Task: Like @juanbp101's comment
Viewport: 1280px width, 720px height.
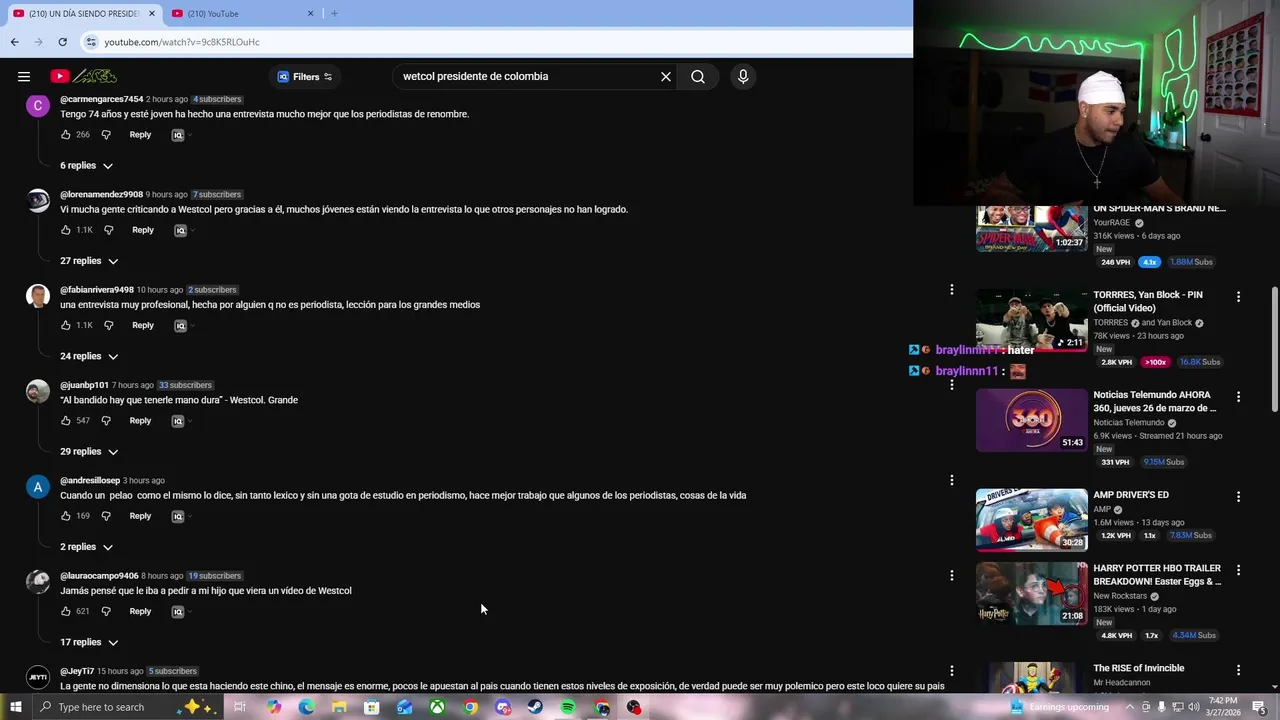Action: [x=66, y=421]
